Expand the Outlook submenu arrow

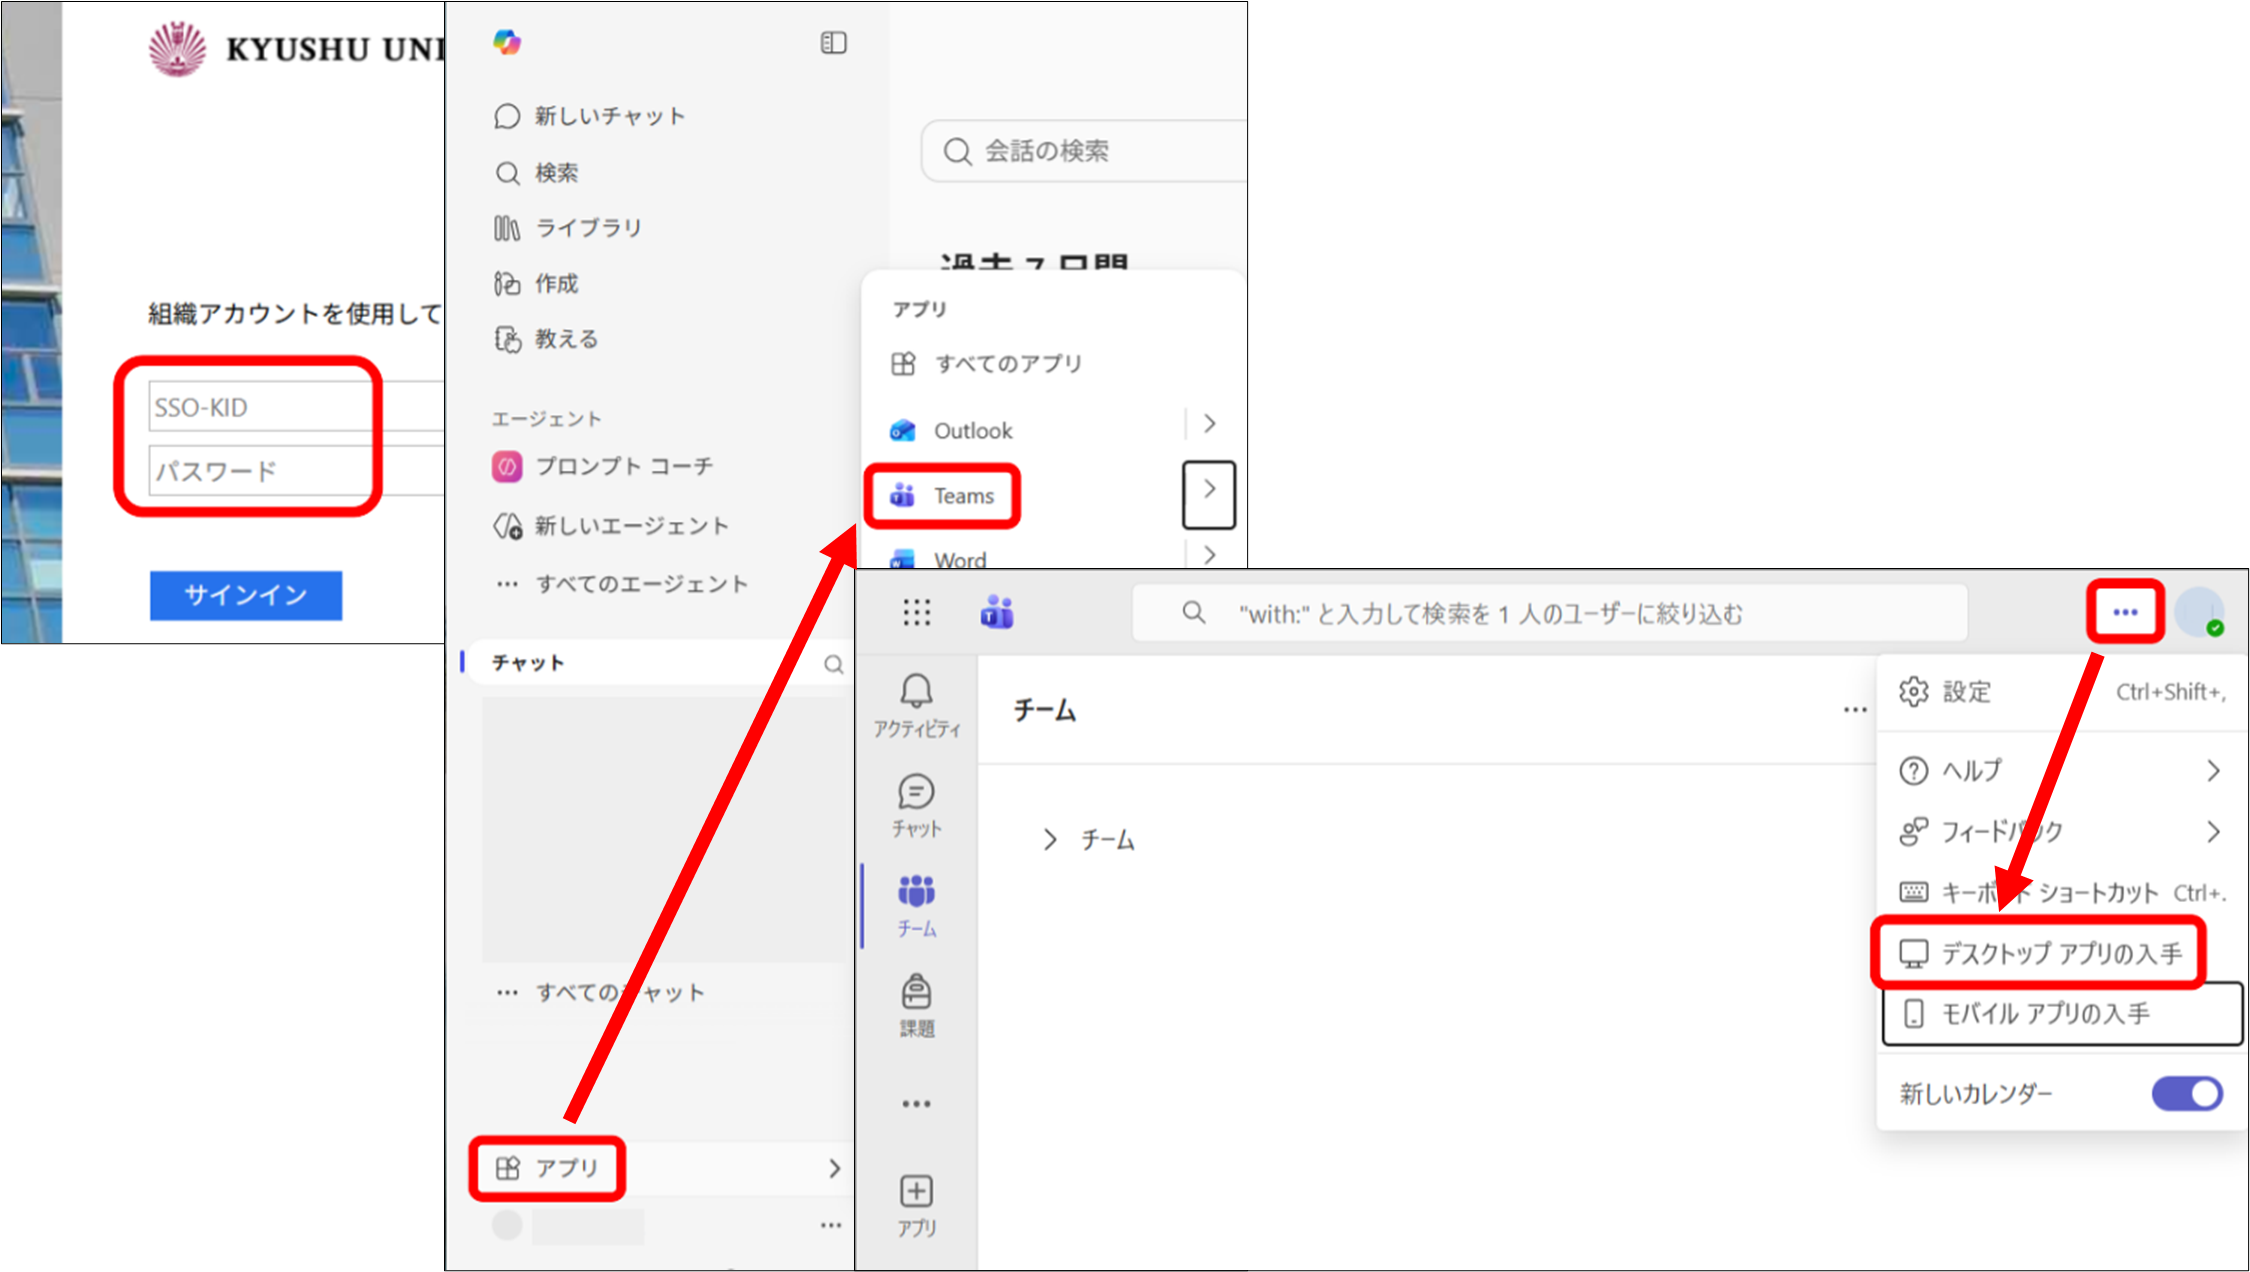click(1209, 424)
